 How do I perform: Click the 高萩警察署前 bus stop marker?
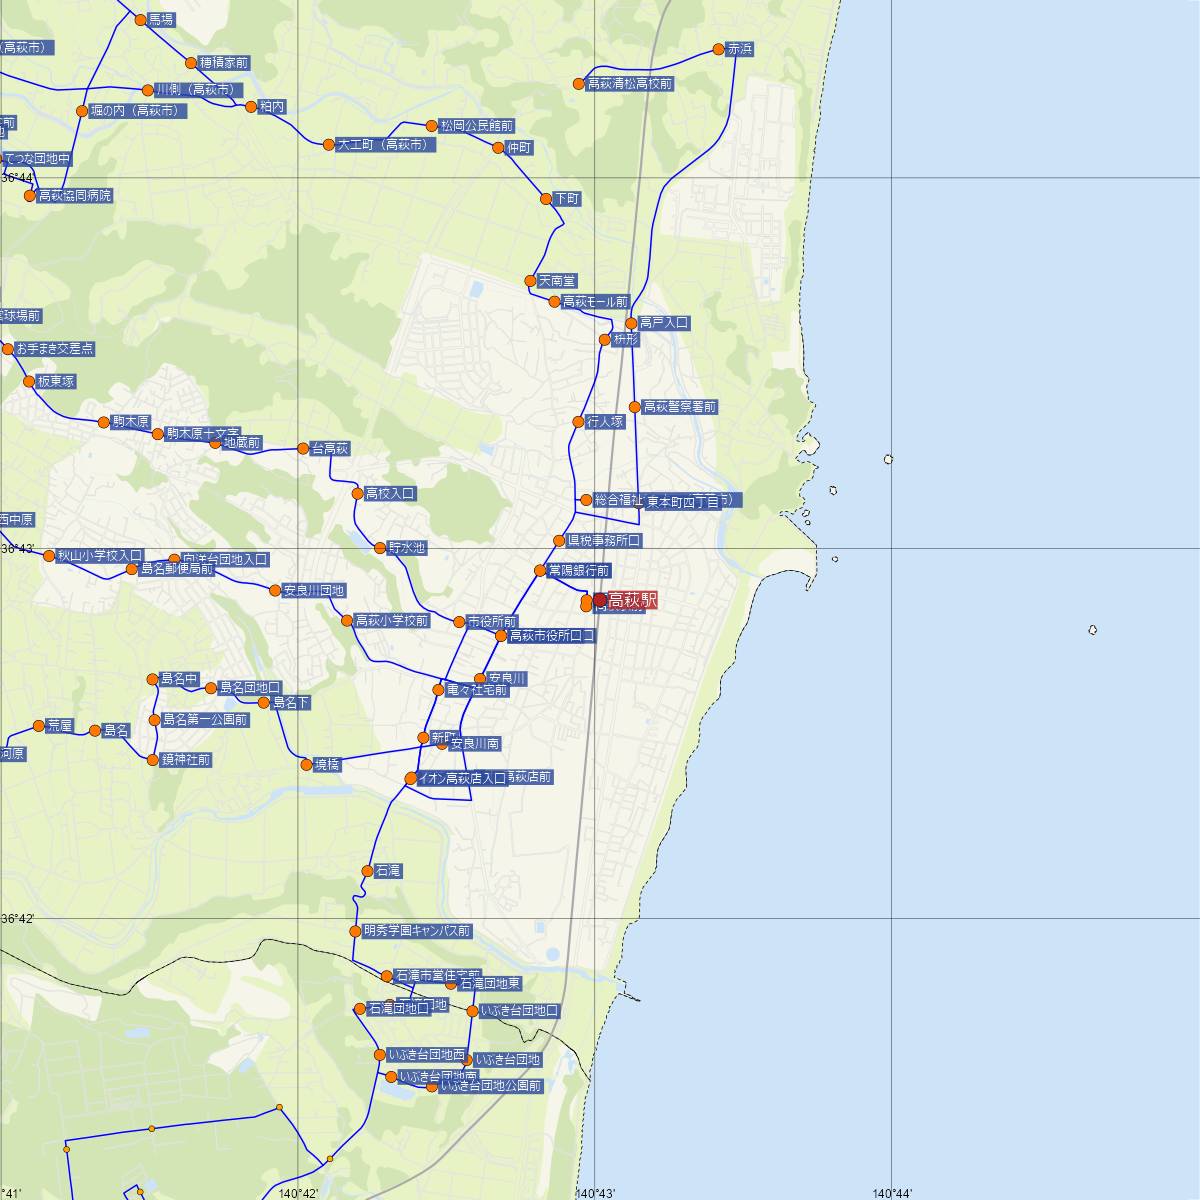pyautogui.click(x=634, y=407)
